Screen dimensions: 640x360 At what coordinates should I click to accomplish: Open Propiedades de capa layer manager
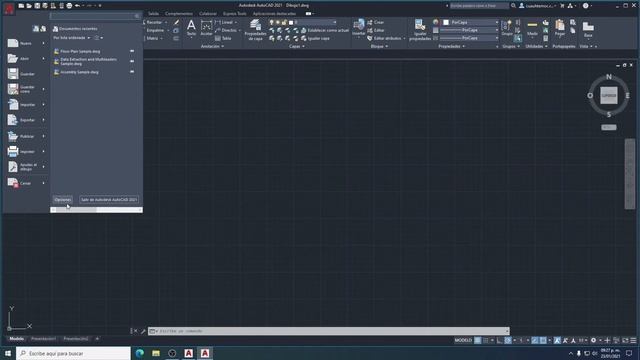pos(256,30)
